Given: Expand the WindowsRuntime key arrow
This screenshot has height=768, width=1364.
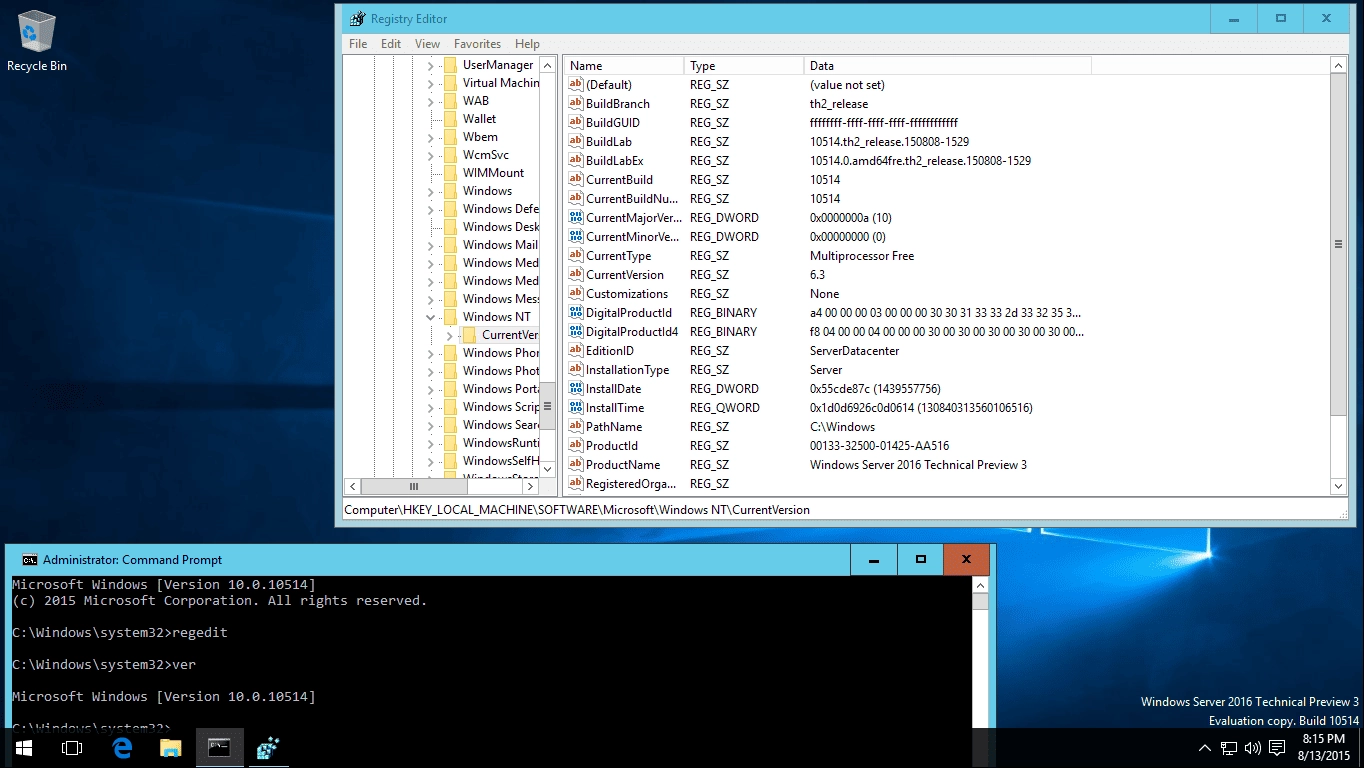Looking at the screenshot, I should (x=431, y=443).
